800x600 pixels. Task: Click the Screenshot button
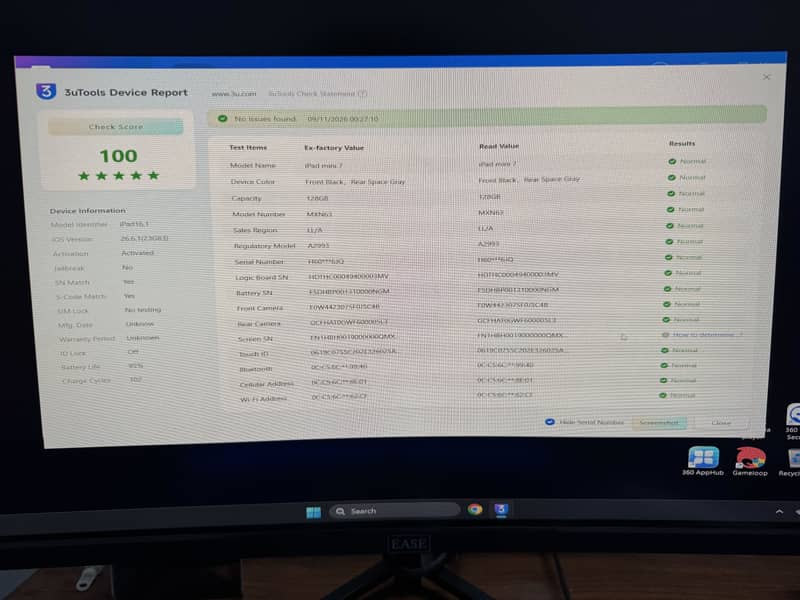click(659, 422)
